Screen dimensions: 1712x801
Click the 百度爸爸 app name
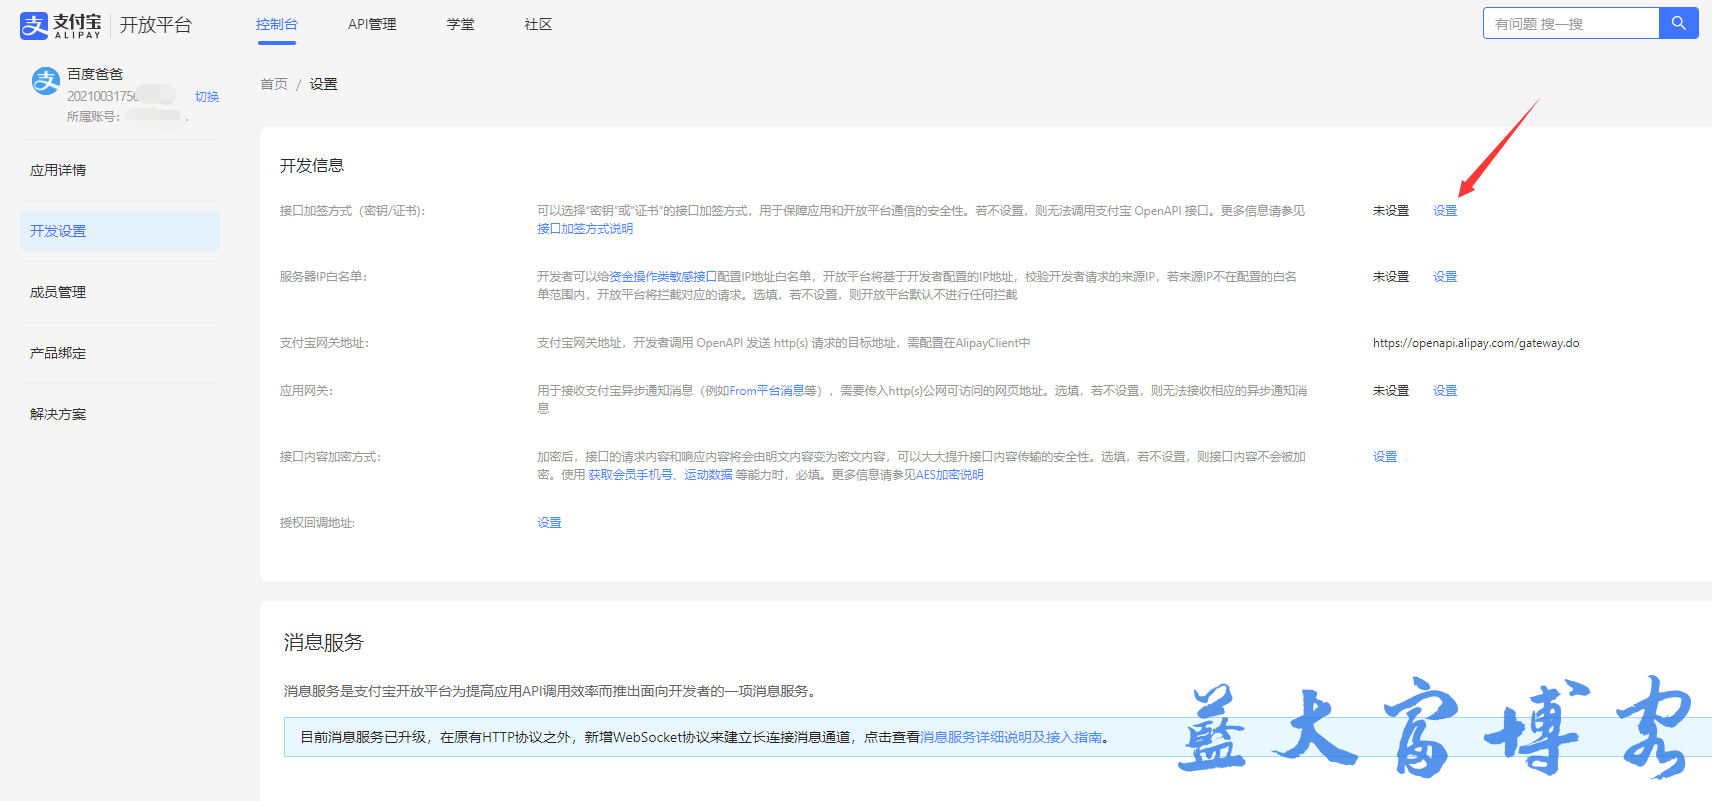point(95,74)
